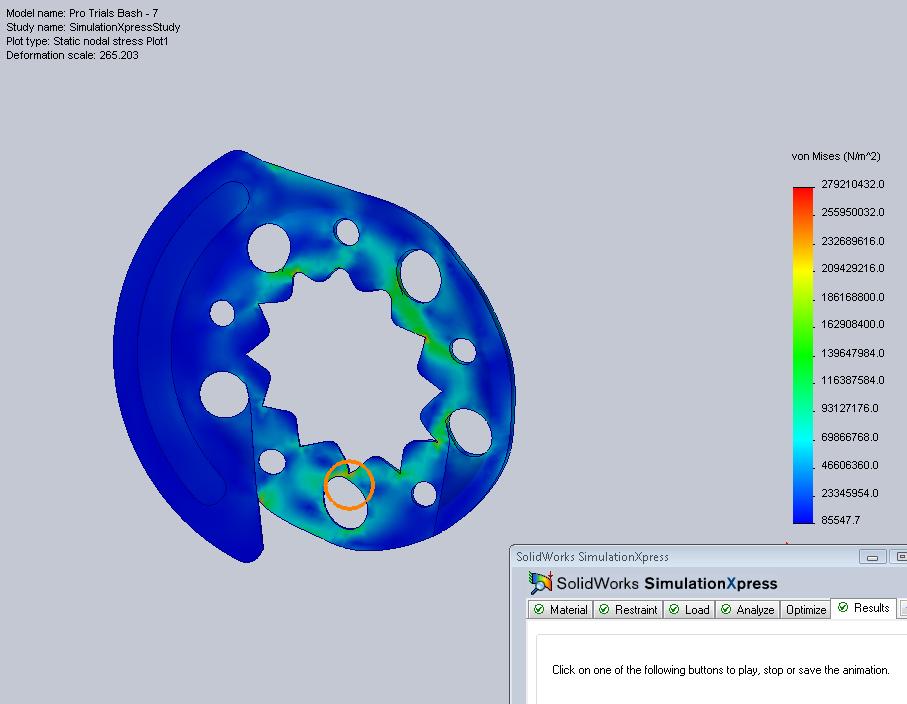The height and width of the screenshot is (704, 907).
Task: Click the 'Deformation scale: 265.203' text
Action: pos(72,55)
